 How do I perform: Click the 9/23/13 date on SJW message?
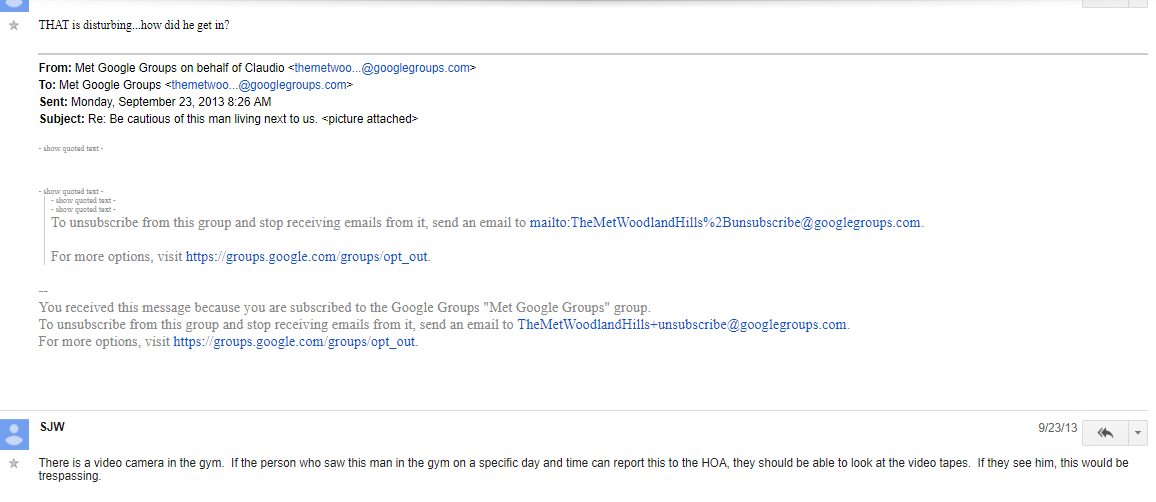click(x=1058, y=428)
